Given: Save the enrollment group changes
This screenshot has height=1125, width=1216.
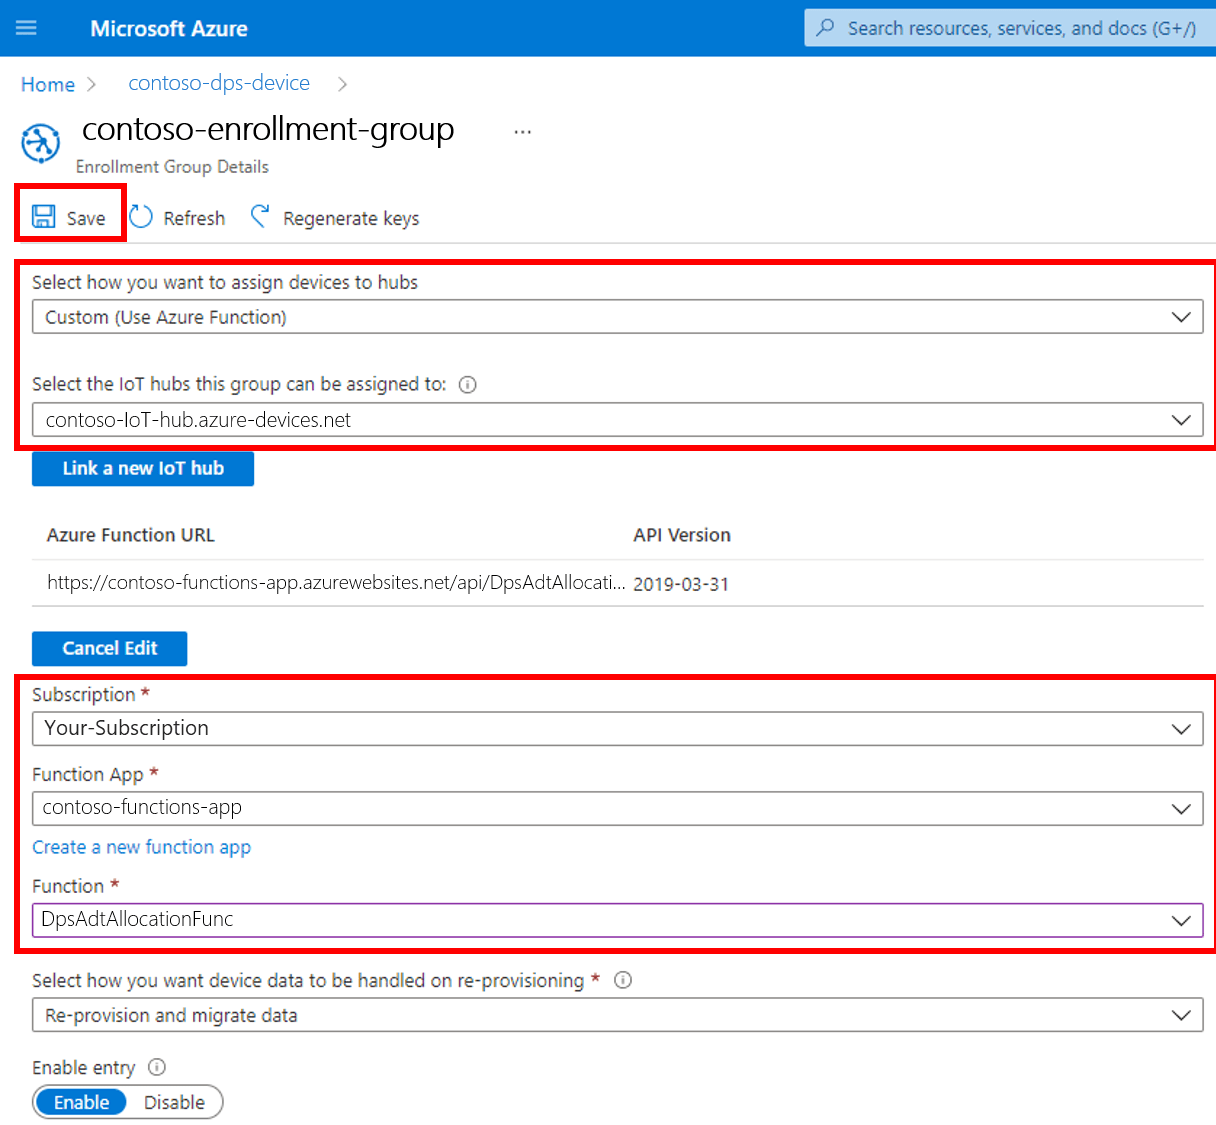Looking at the screenshot, I should pyautogui.click(x=71, y=217).
